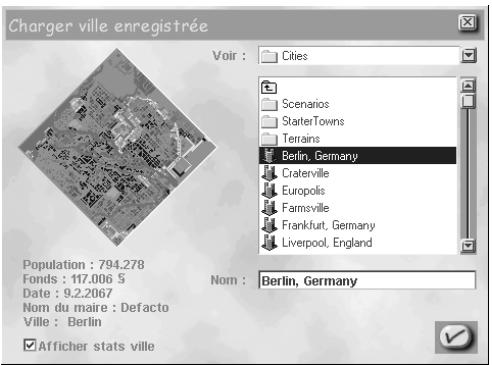Click the Berlin, Germany city icon
This screenshot has height=365, width=492.
[x=269, y=156]
